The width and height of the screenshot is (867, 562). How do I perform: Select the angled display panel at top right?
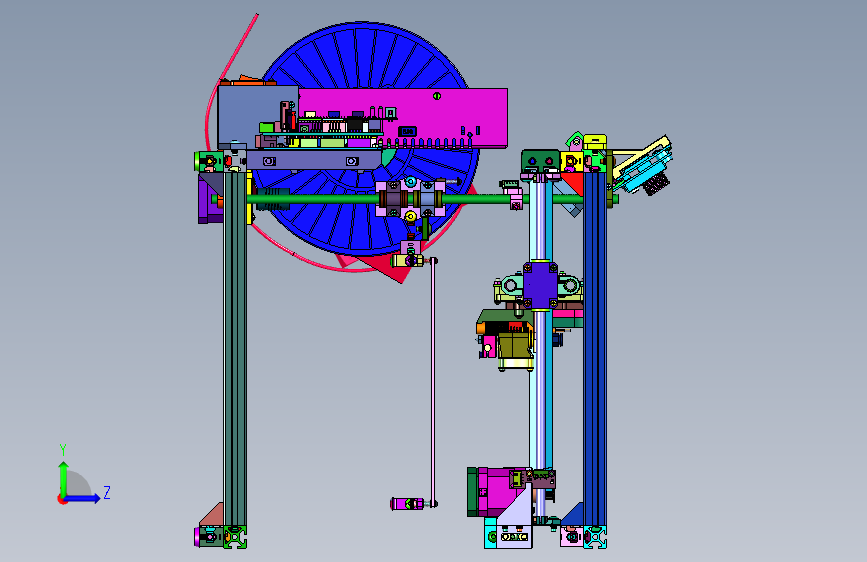644,163
